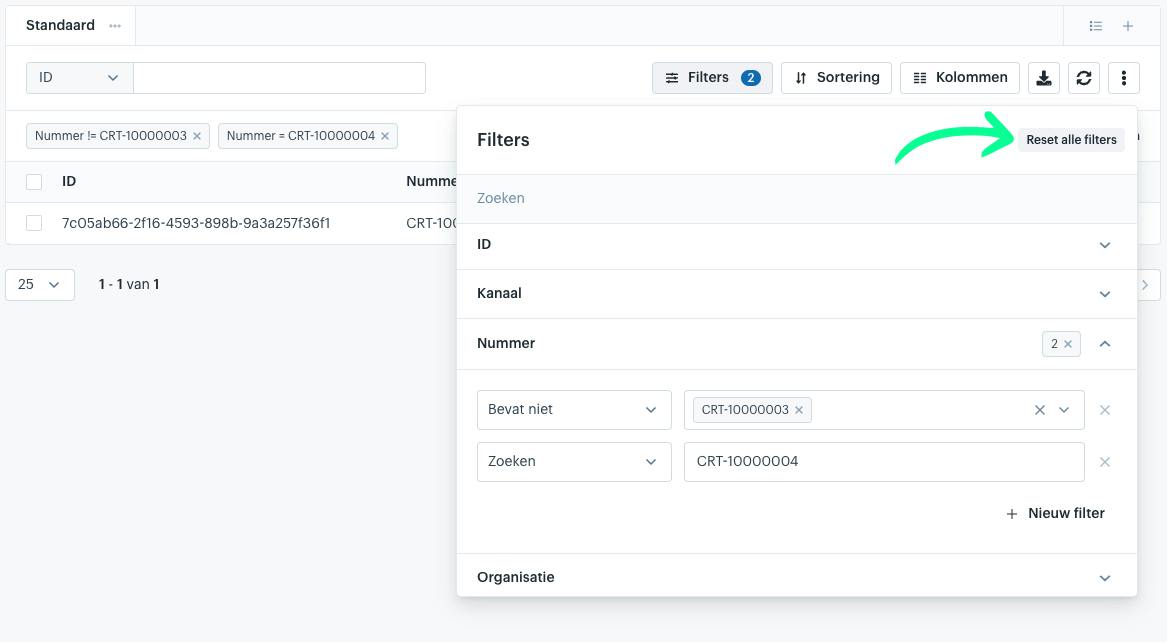Select ID text 7c05ab66-2f16-4593-898b-9a3a257f36f1

pos(196,223)
